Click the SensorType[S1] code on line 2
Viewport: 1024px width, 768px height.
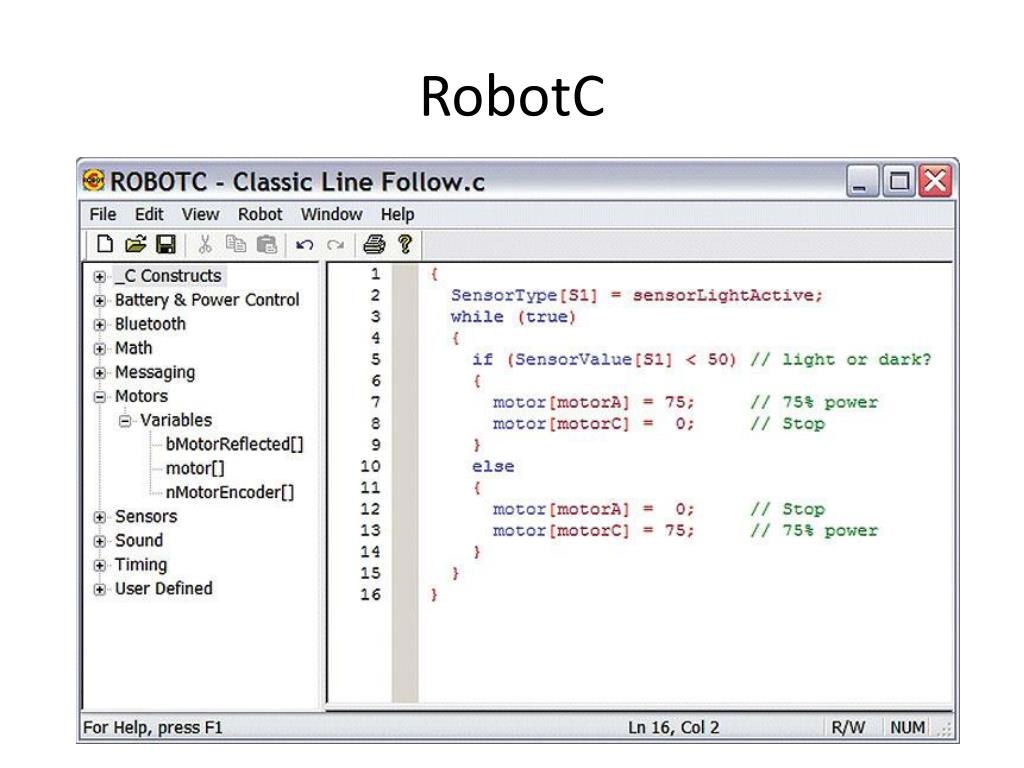(x=524, y=295)
